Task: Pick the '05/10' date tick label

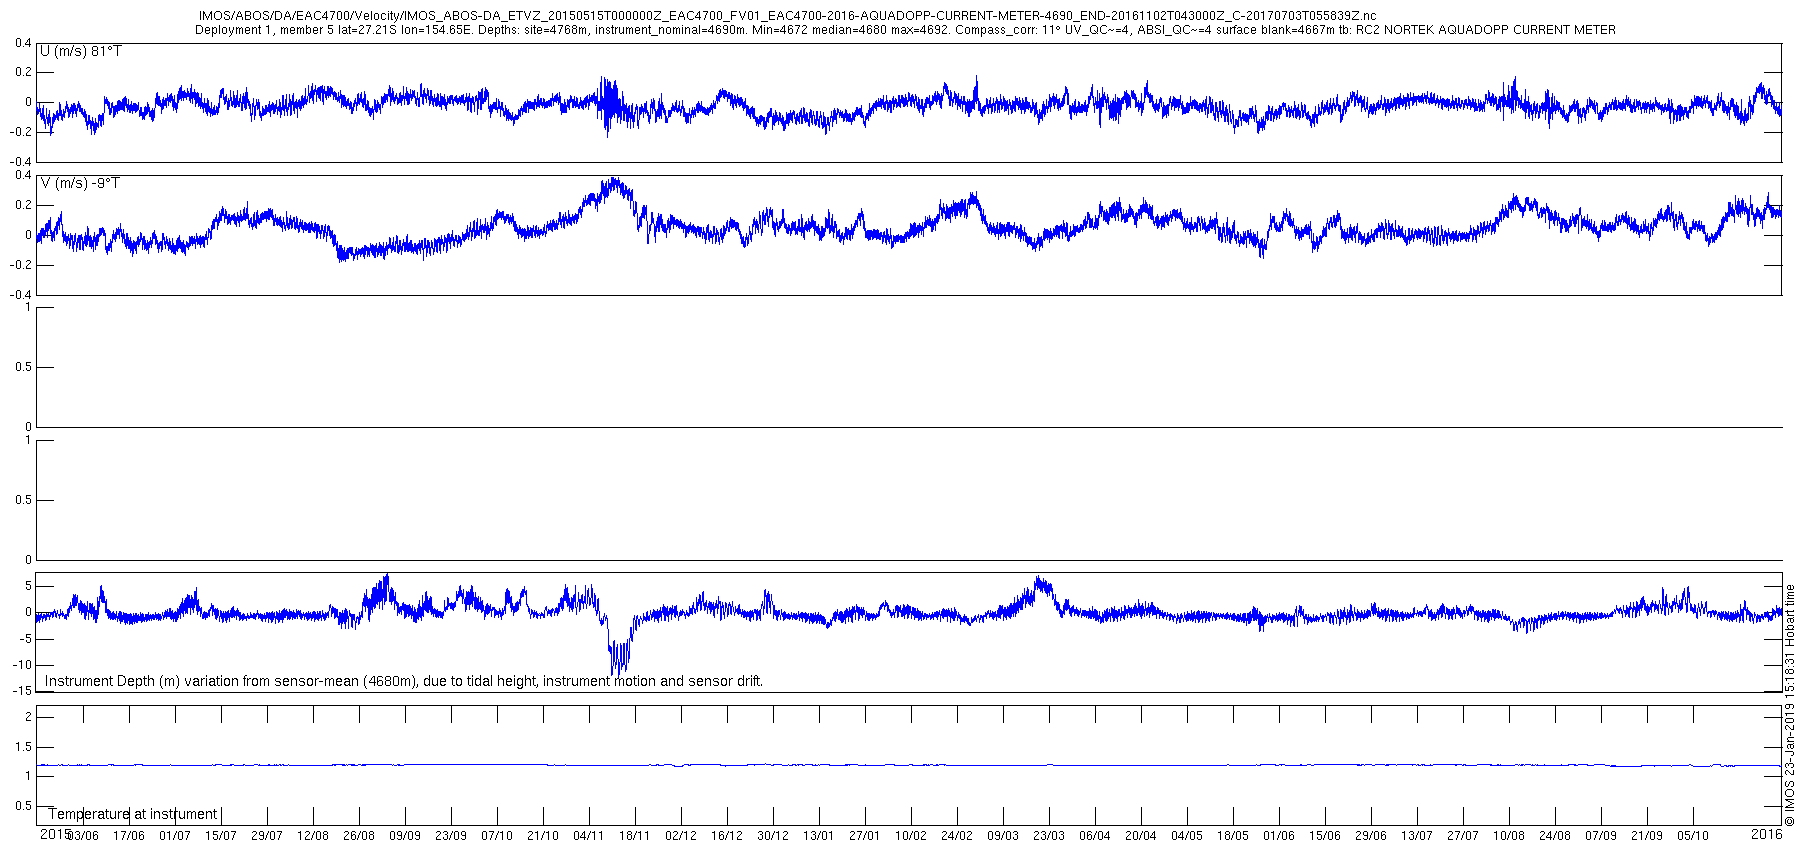Action: [1693, 836]
